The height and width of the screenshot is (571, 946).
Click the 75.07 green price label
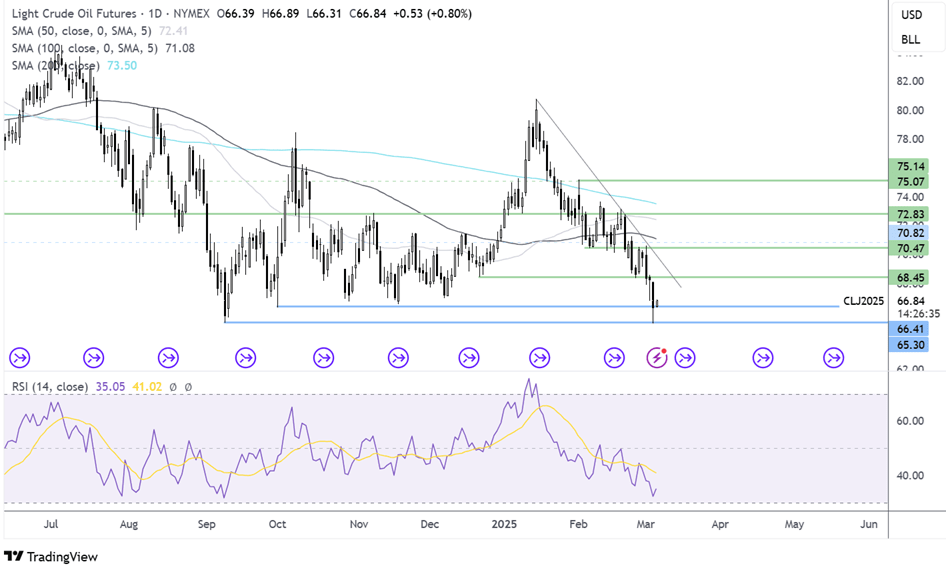coord(910,181)
